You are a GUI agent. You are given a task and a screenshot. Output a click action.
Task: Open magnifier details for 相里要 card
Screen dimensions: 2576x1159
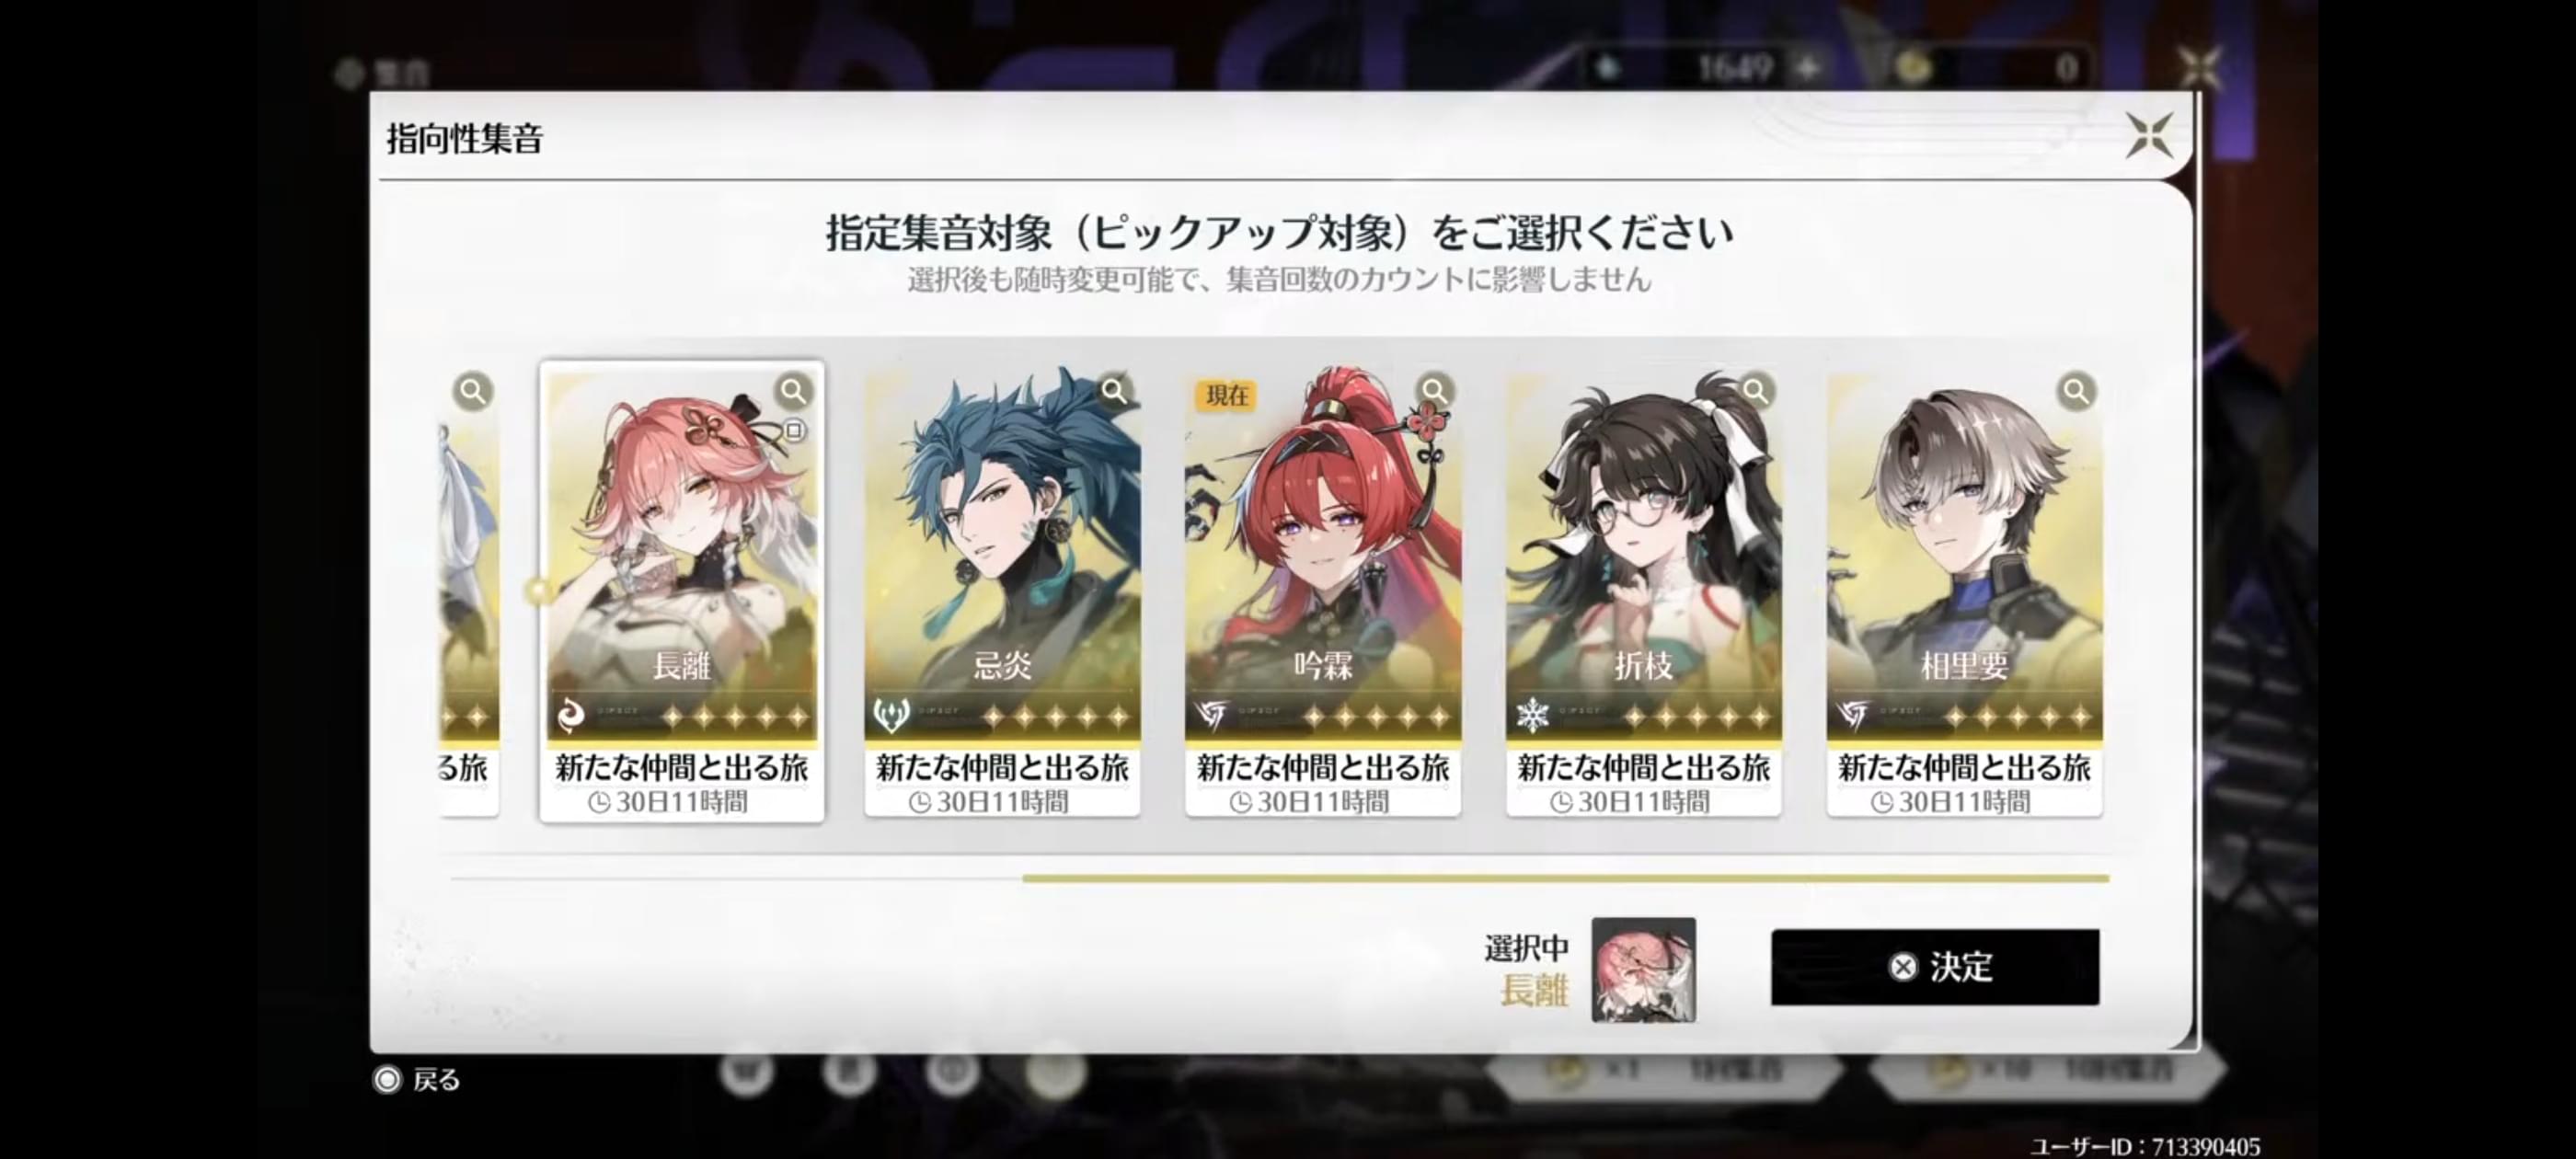[2077, 391]
